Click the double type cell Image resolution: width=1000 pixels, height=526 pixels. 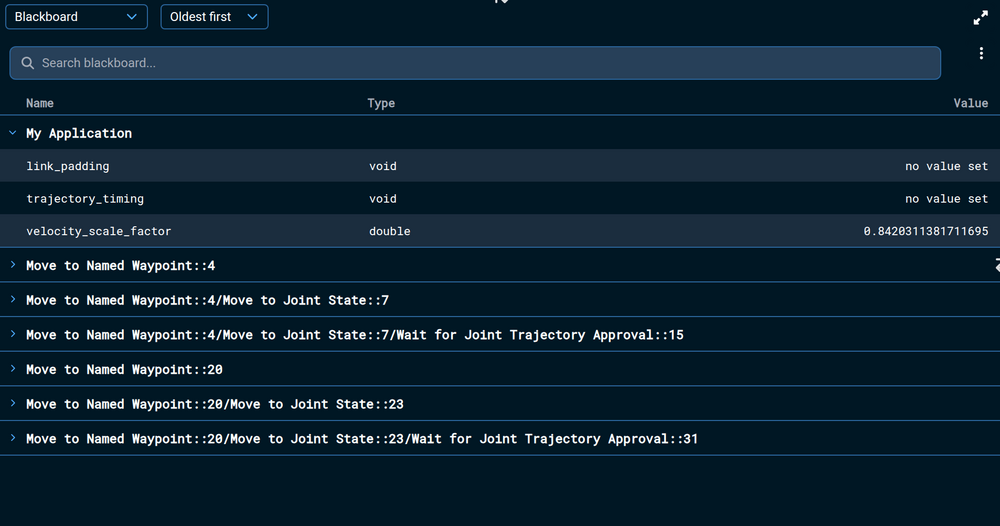point(390,231)
